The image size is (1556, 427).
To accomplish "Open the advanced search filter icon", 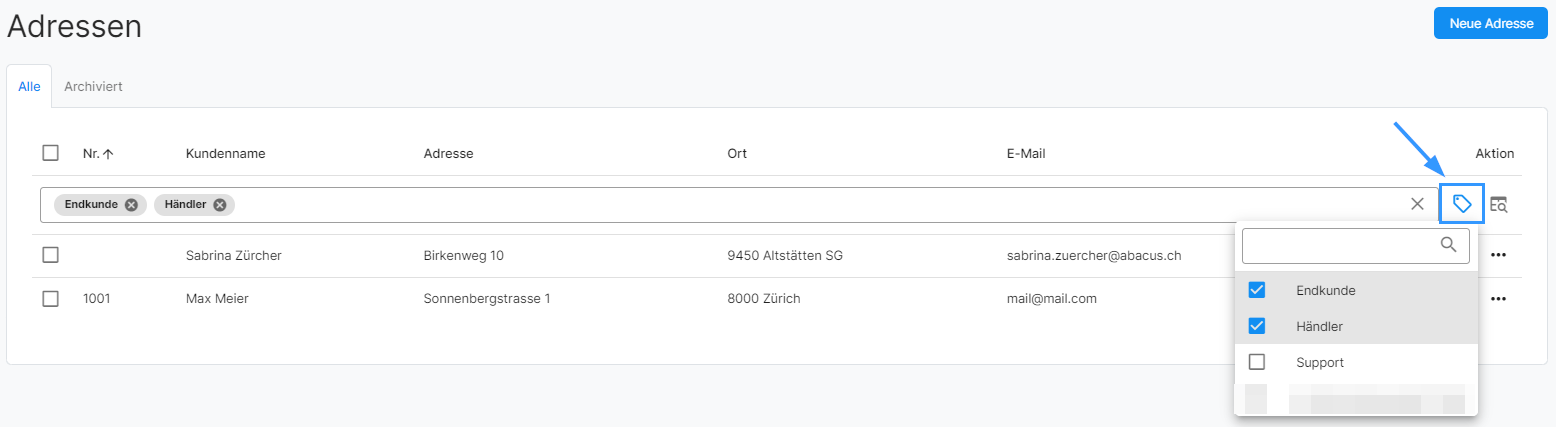I will (x=1498, y=204).
